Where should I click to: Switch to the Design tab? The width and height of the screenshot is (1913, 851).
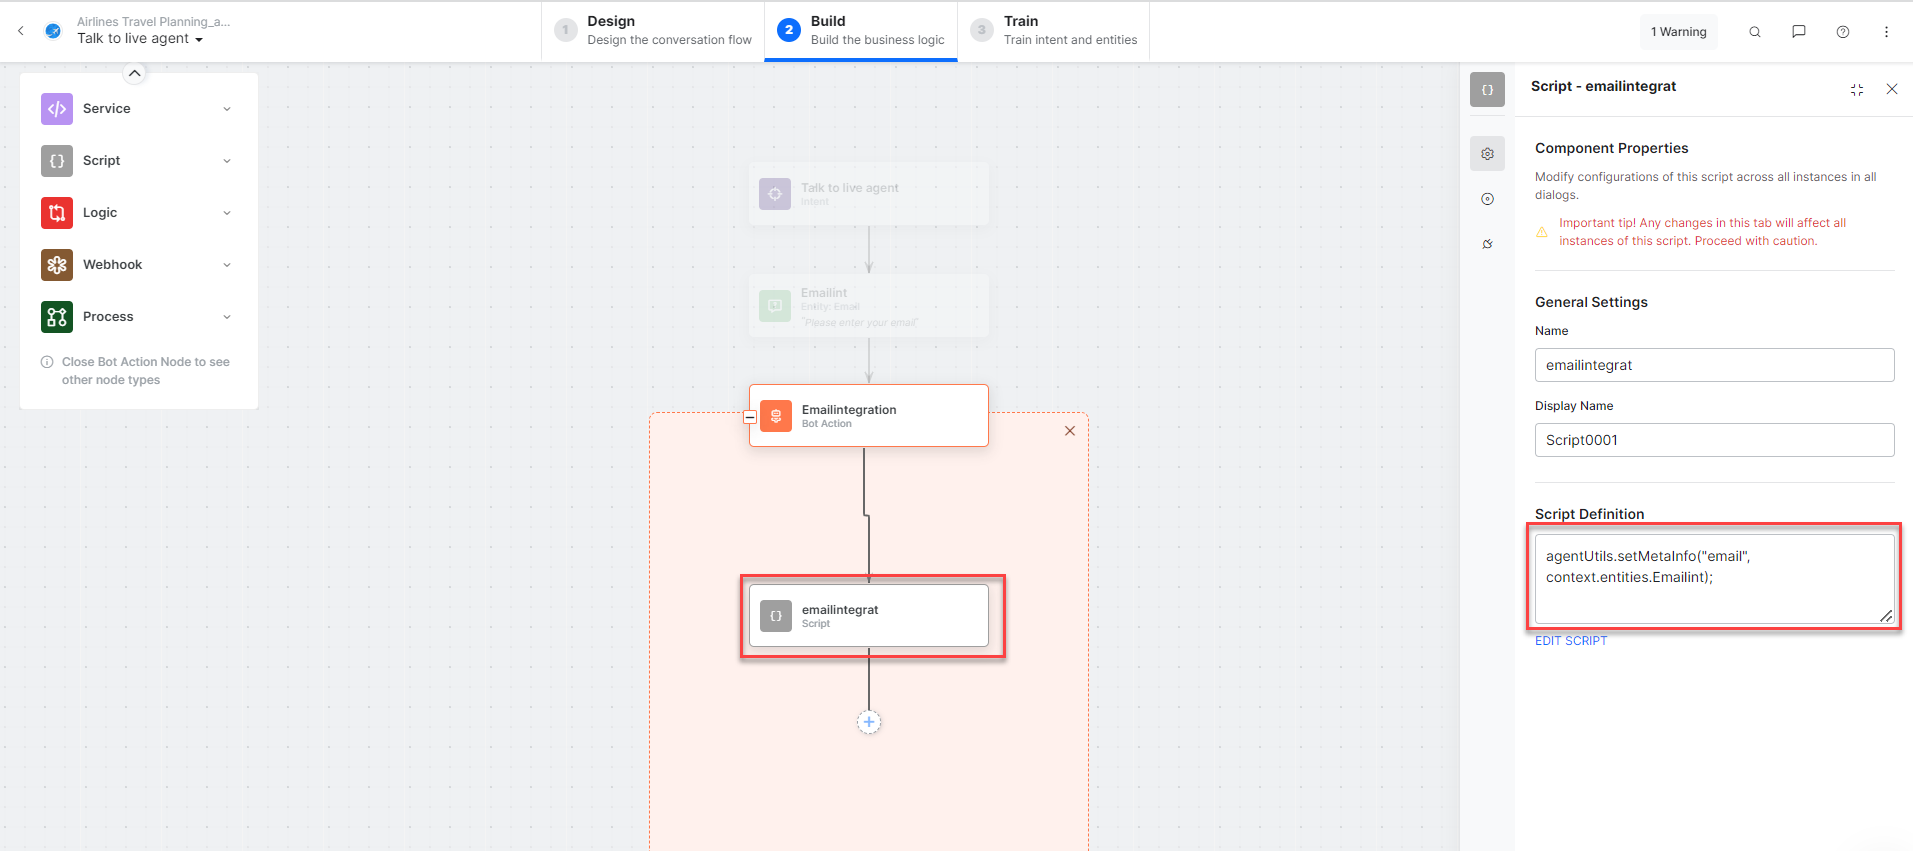653,31
